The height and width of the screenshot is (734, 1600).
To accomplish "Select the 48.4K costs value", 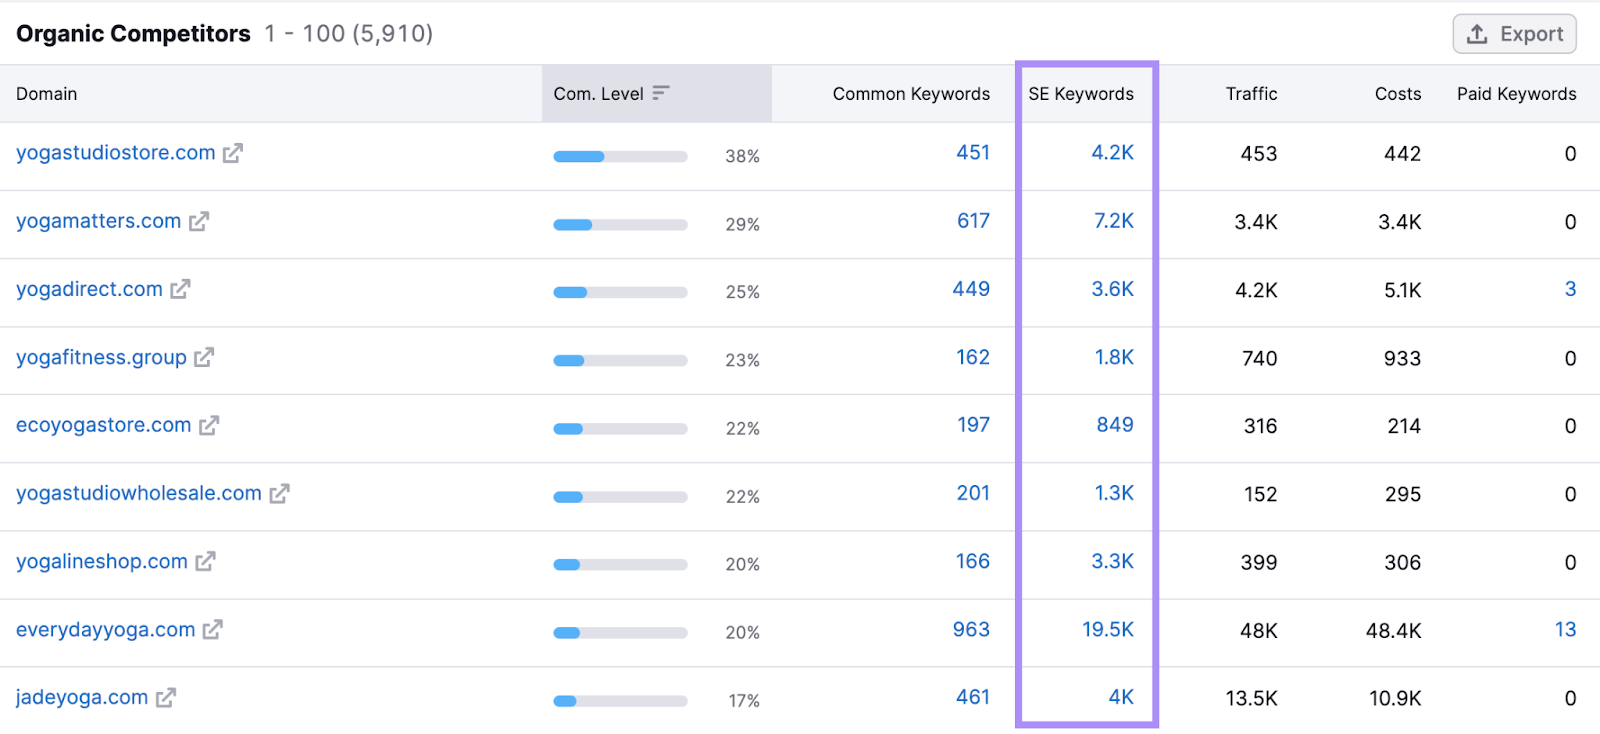I will point(1393,631).
